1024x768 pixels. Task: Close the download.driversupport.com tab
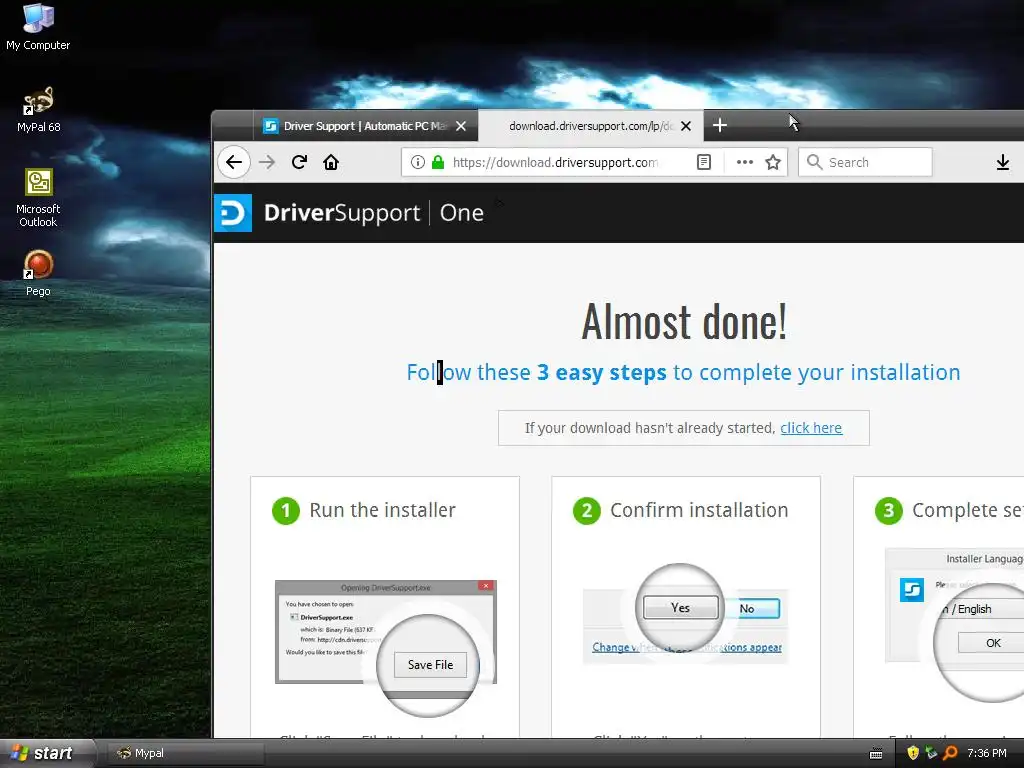(686, 126)
